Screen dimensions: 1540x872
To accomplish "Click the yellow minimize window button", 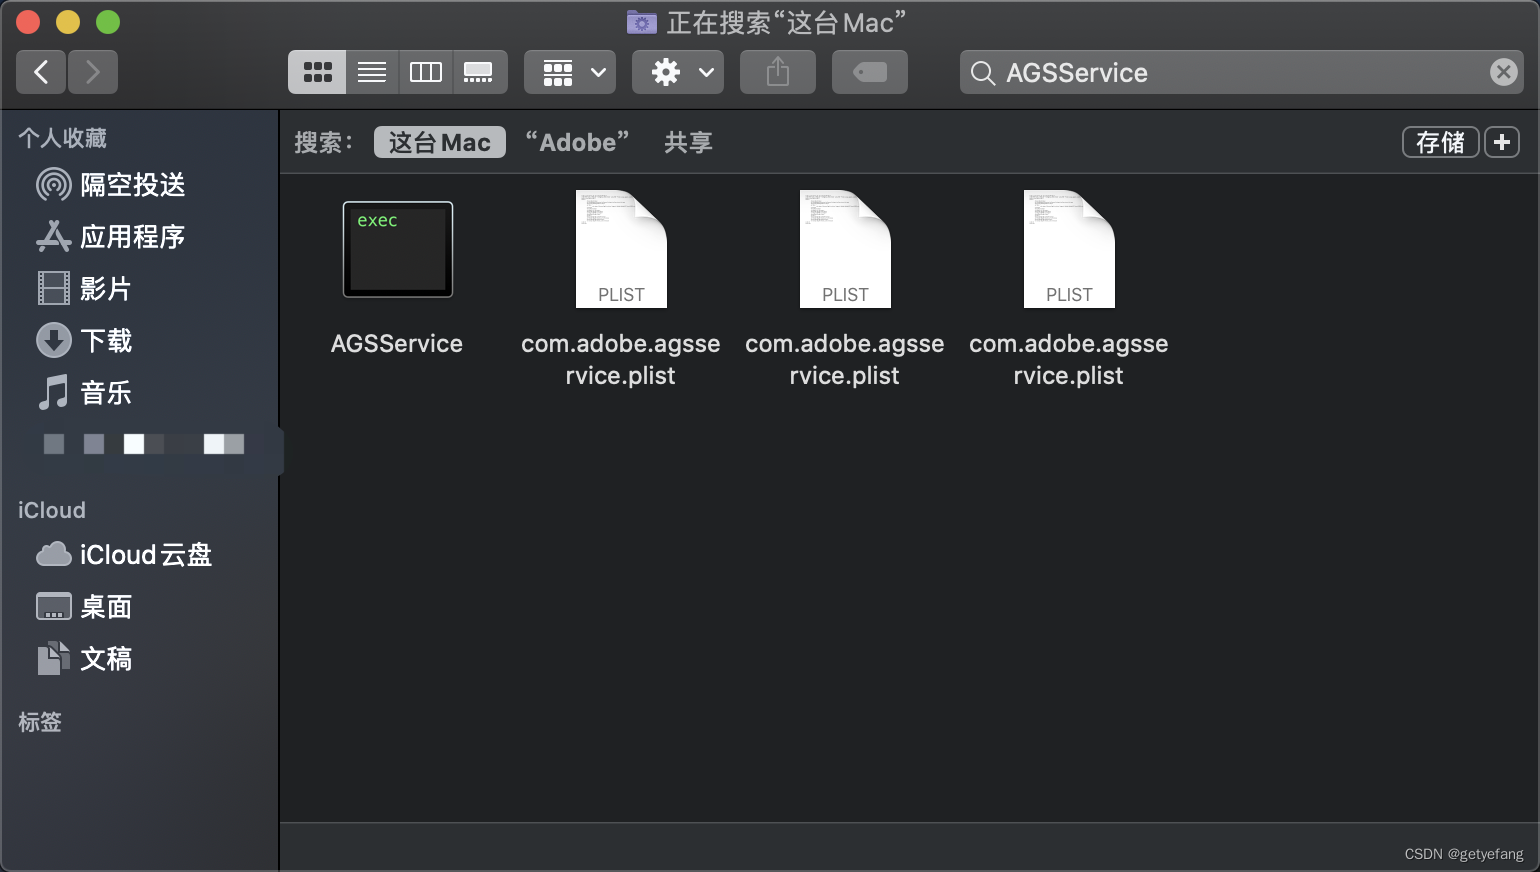I will [x=68, y=22].
